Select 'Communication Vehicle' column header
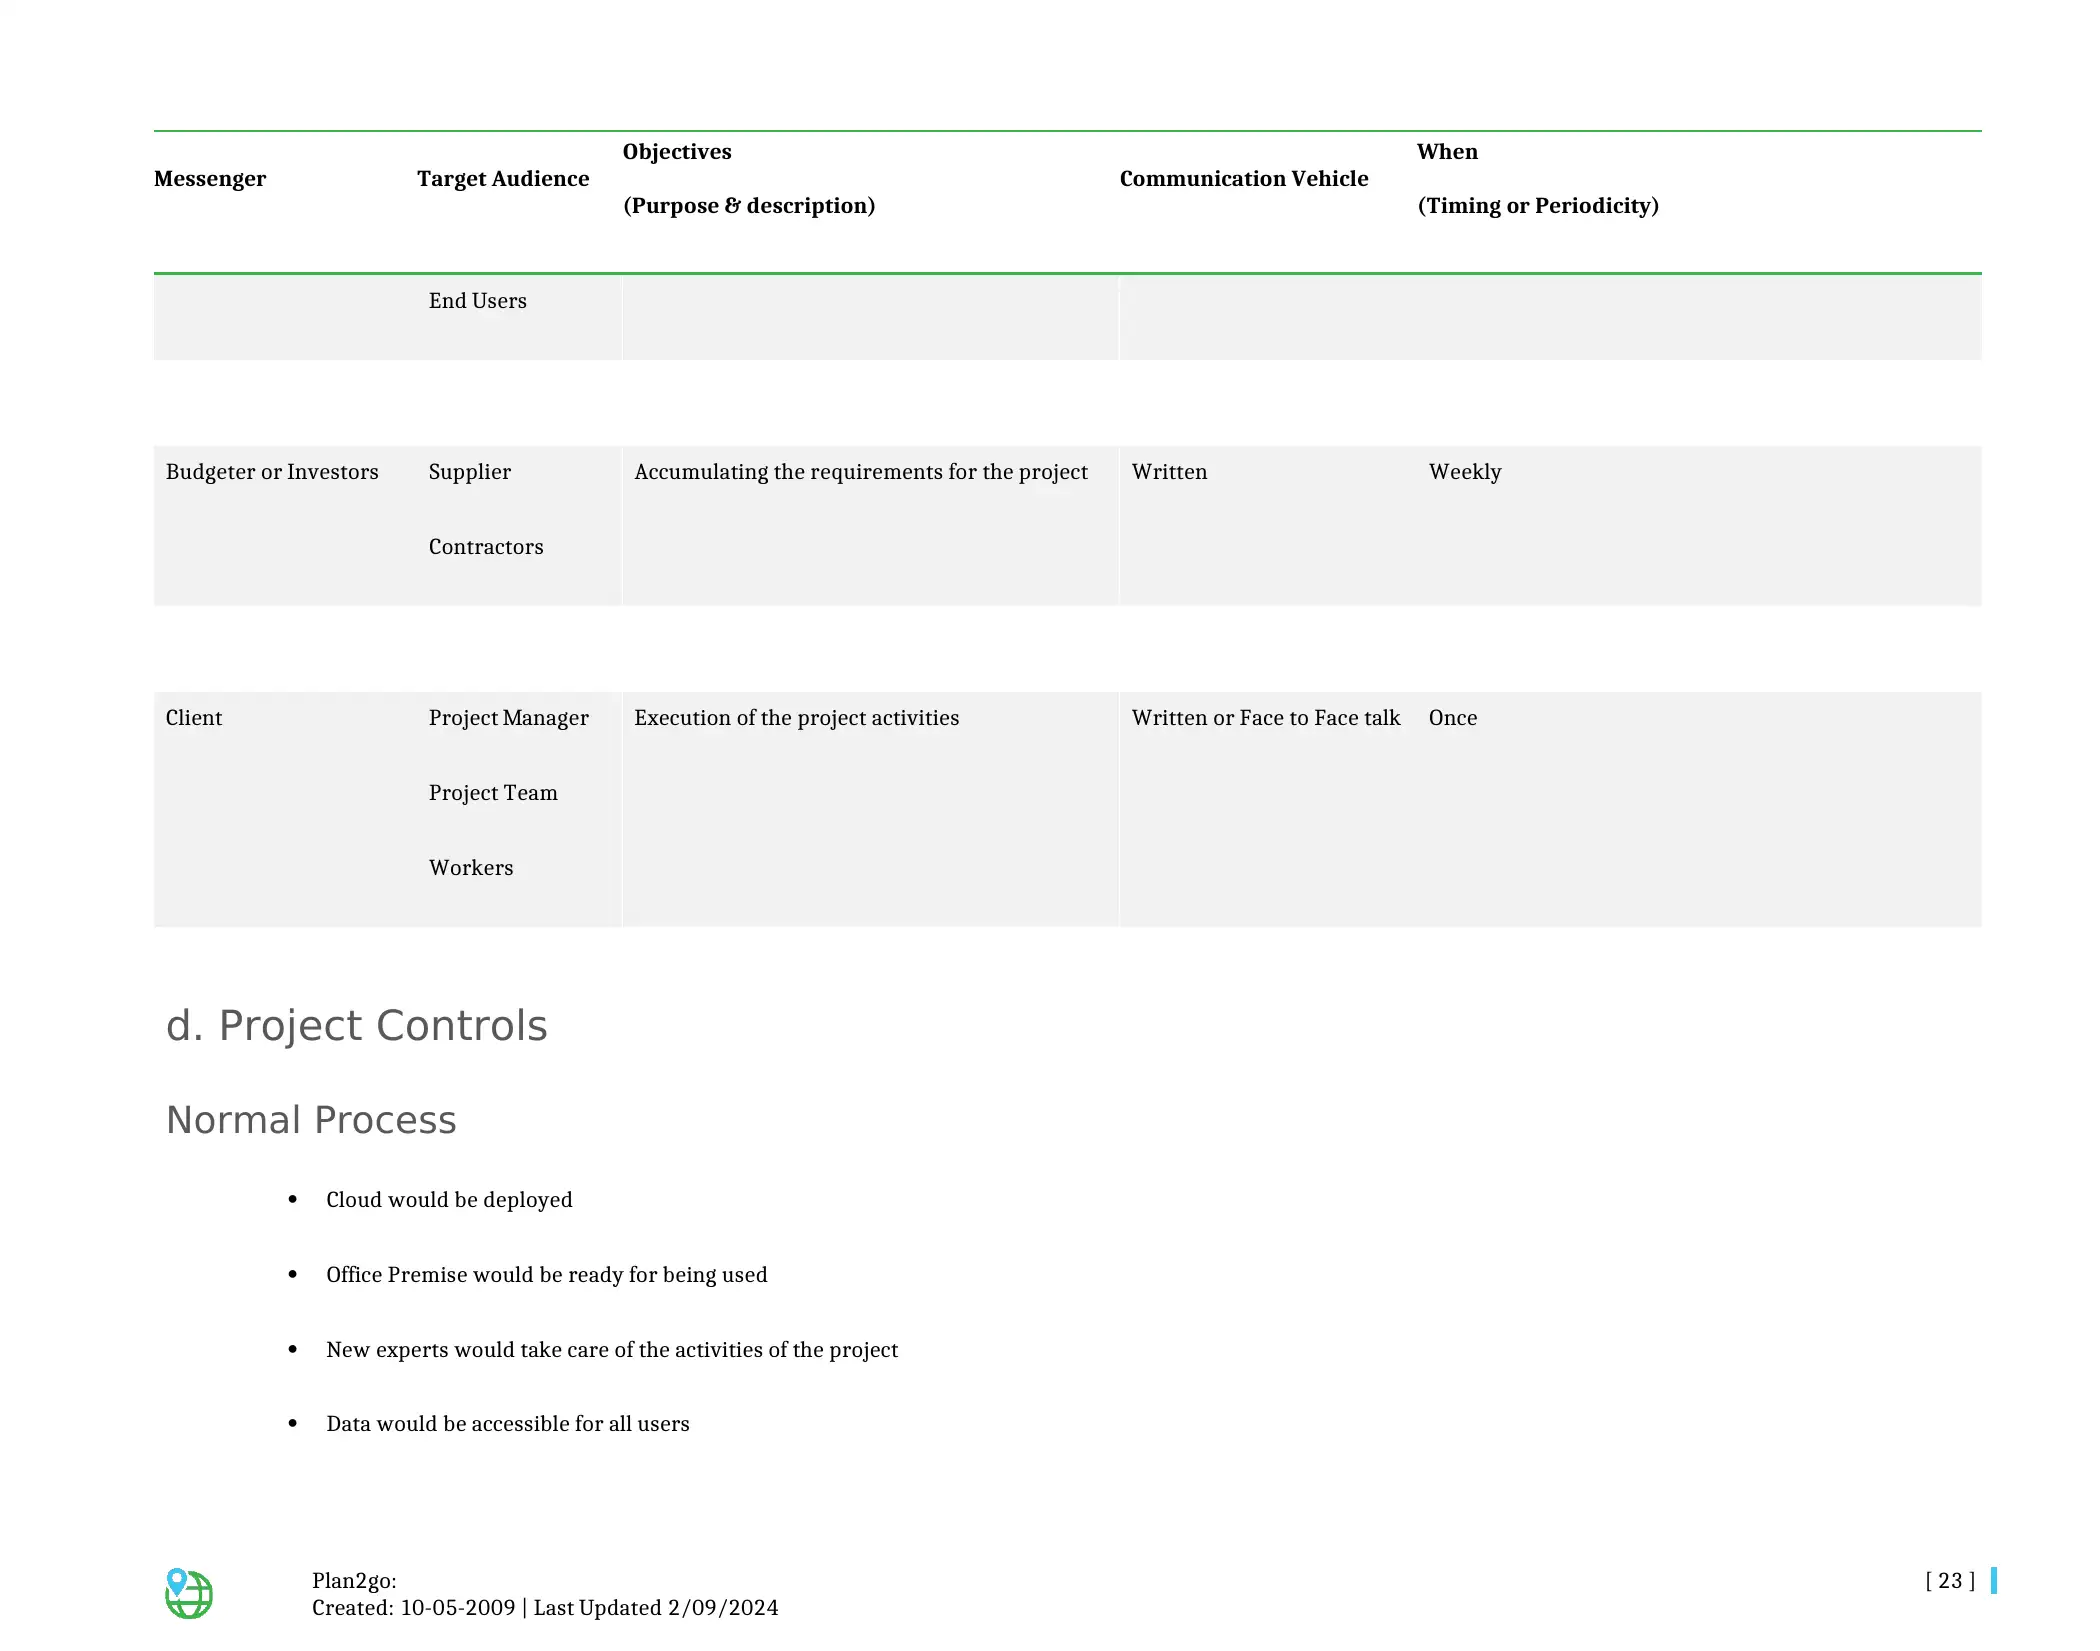The width and height of the screenshot is (2100, 1651). [1244, 179]
